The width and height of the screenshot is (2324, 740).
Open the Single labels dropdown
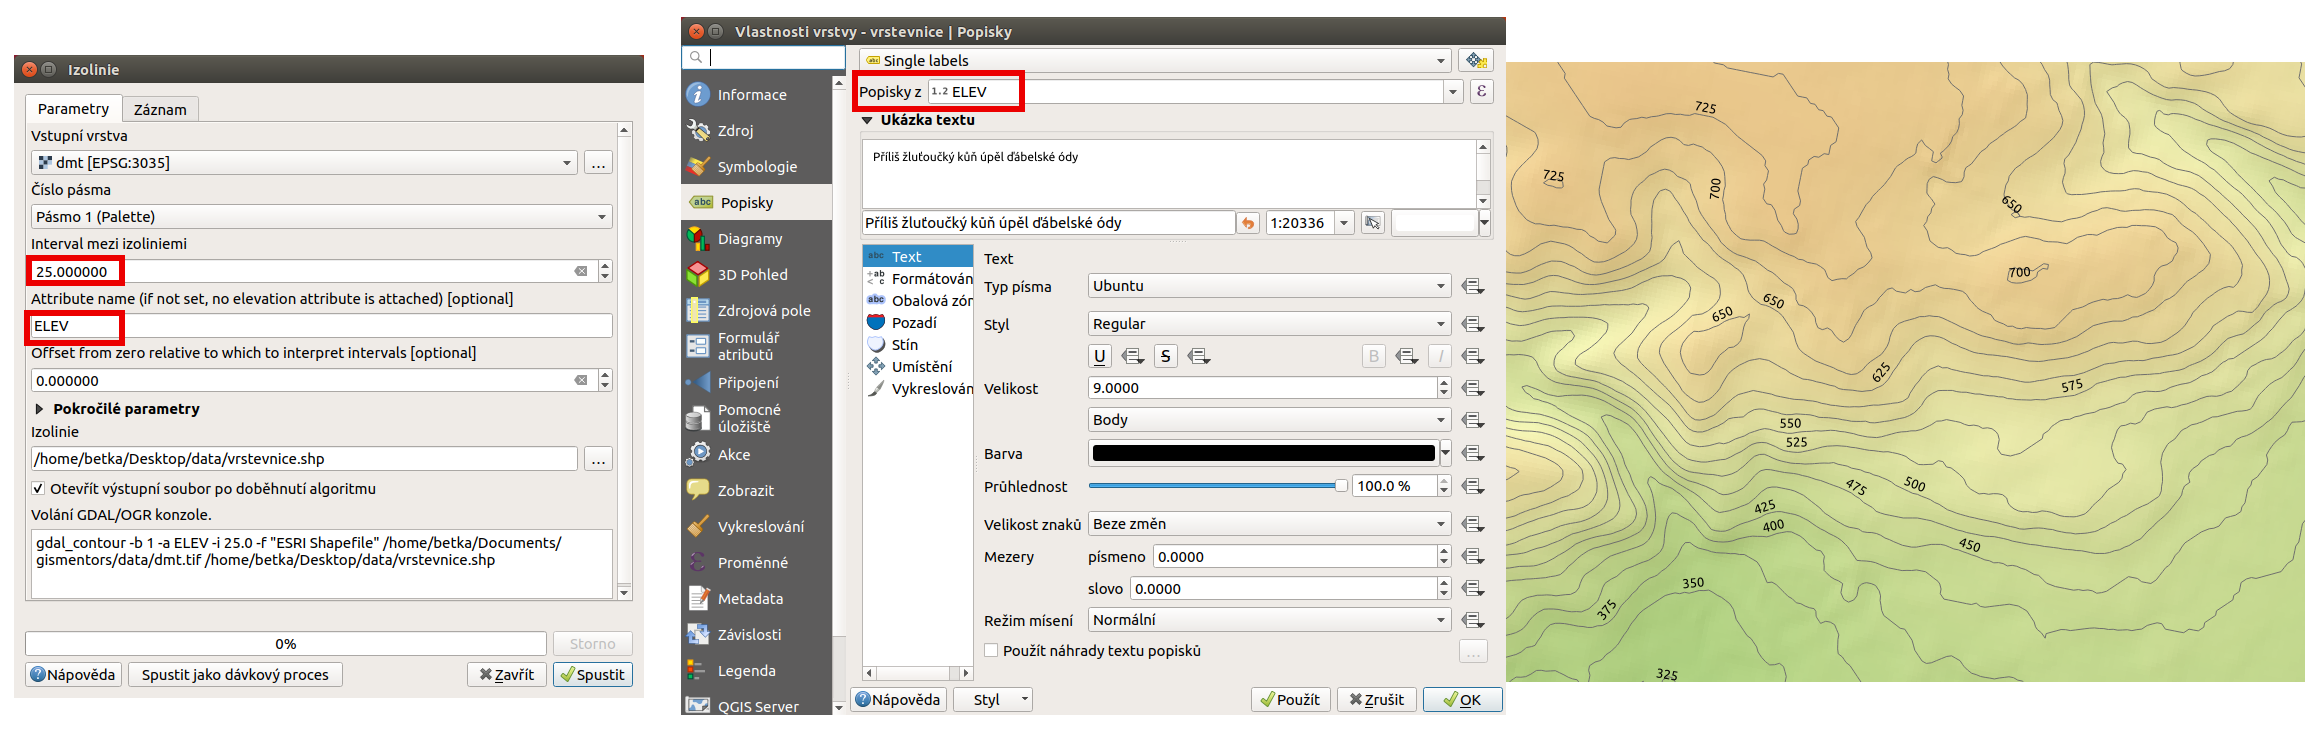(1155, 60)
